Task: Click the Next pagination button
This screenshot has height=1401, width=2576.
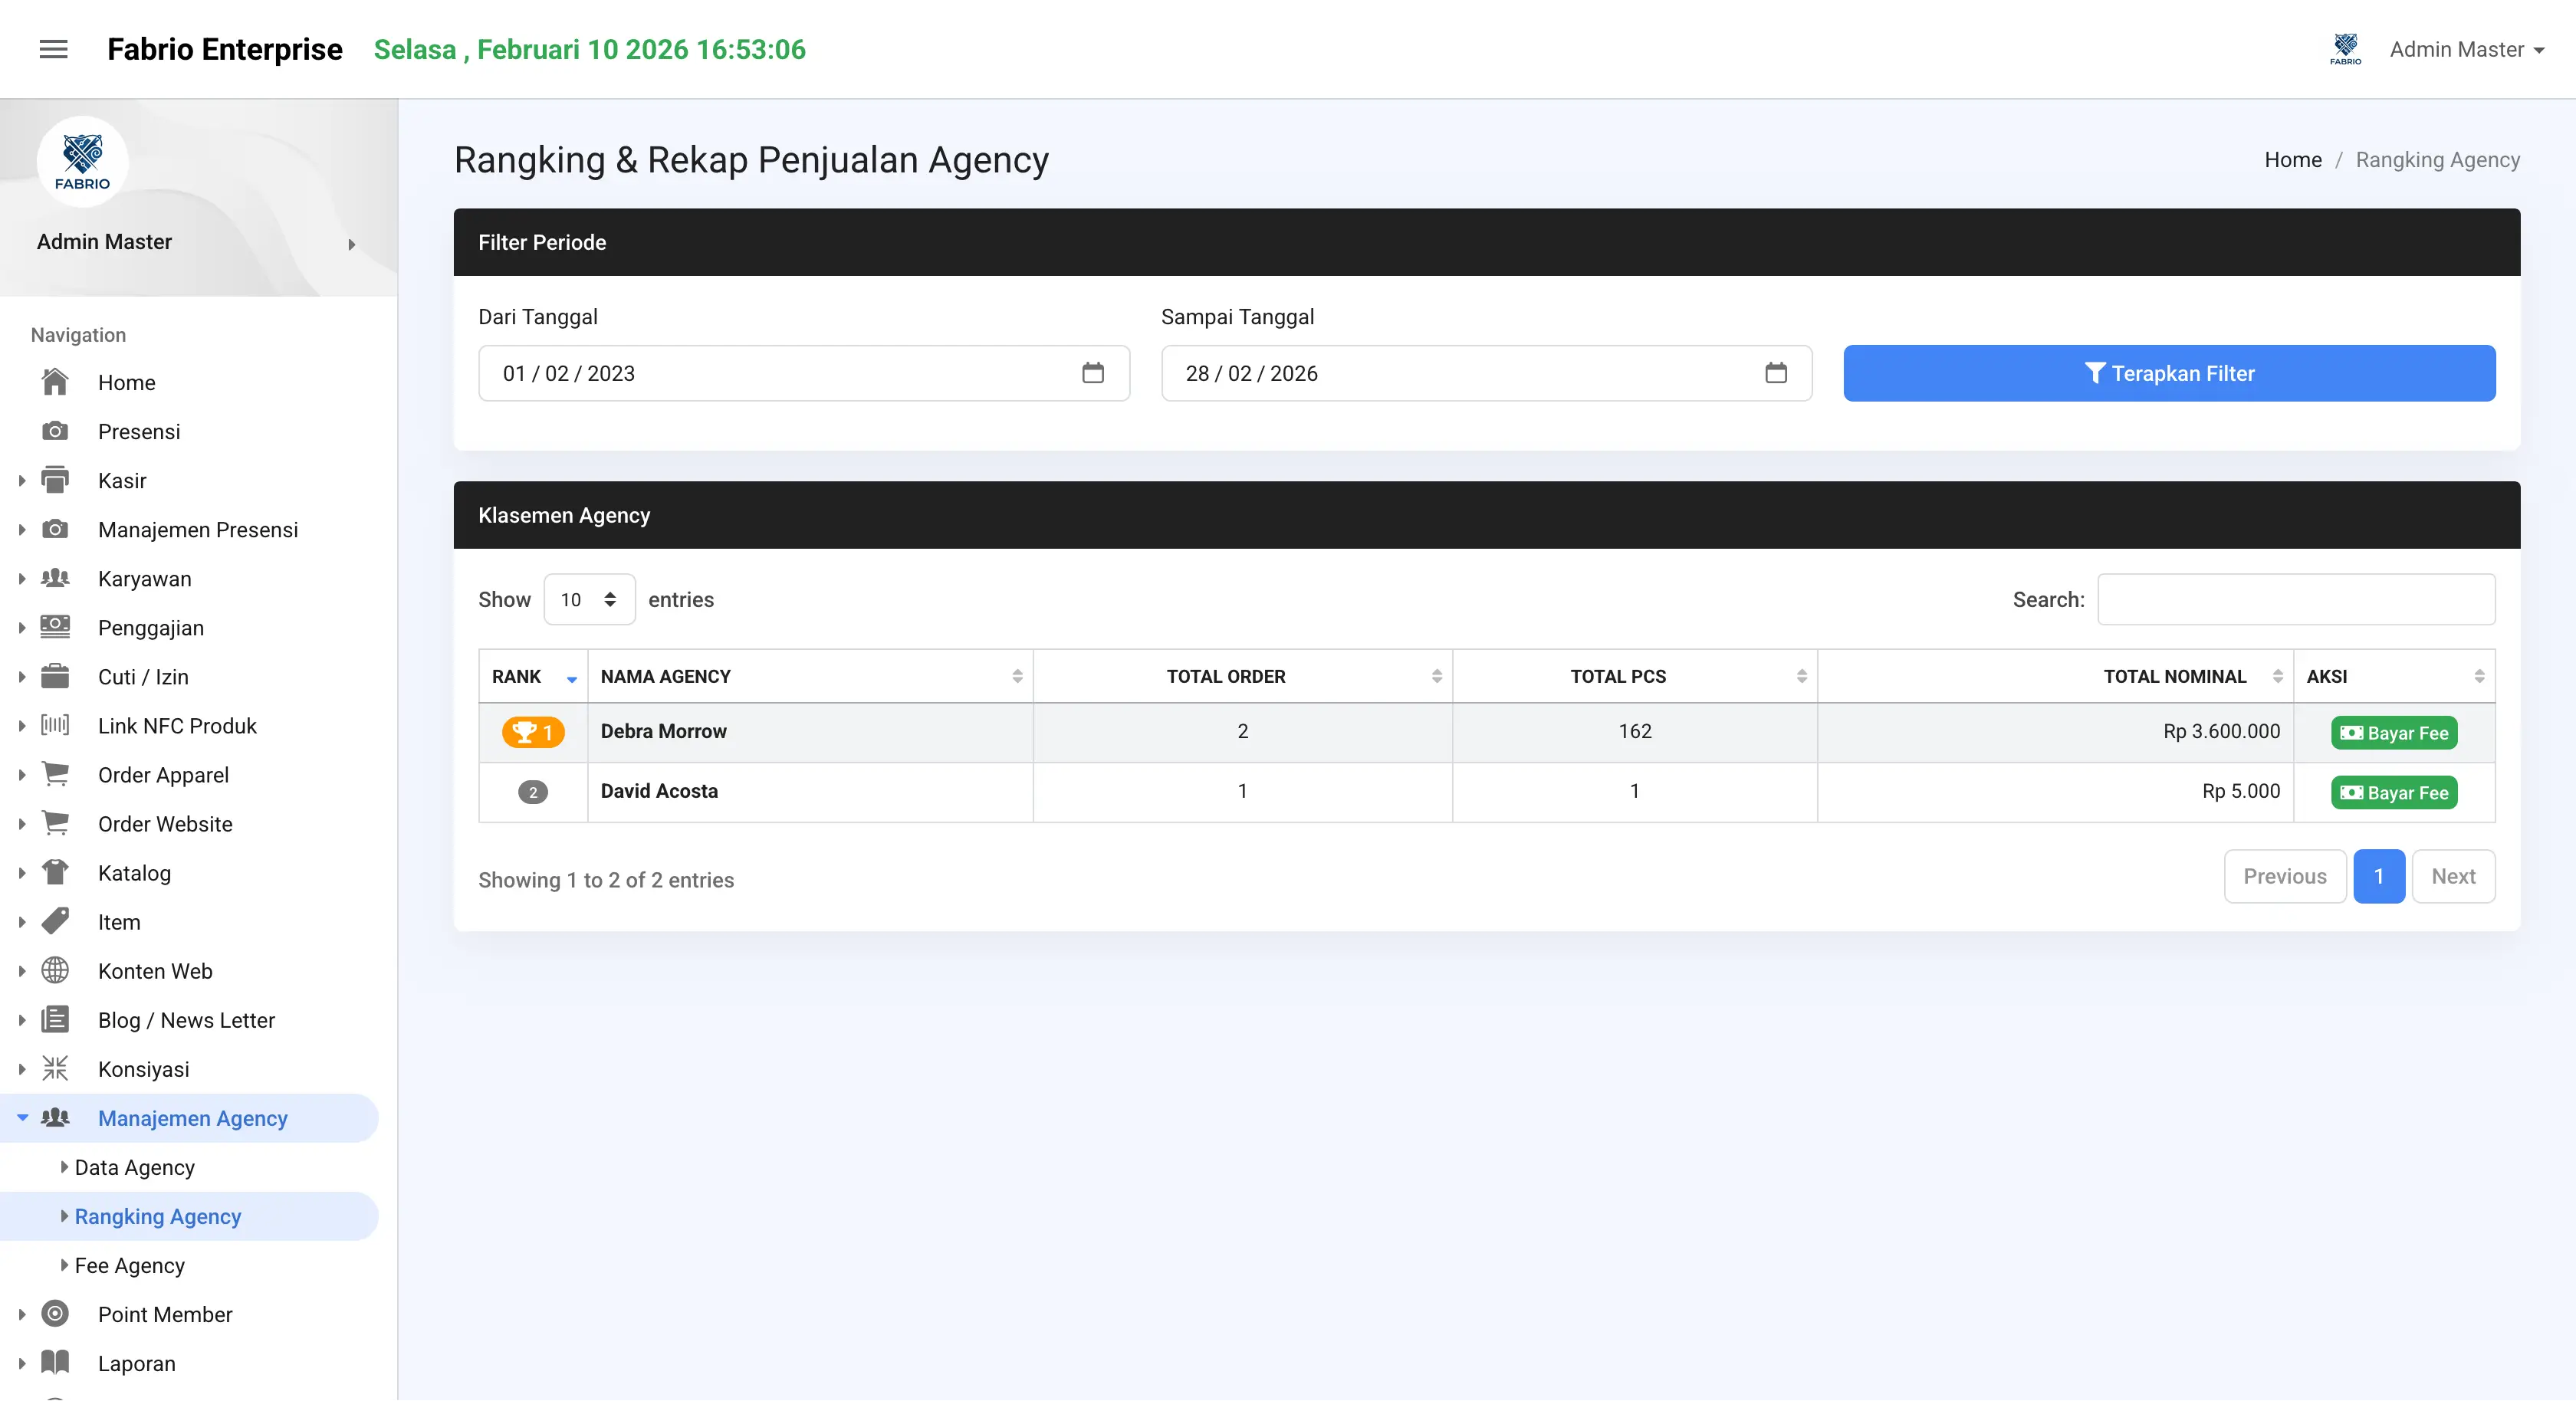Action: point(2453,876)
